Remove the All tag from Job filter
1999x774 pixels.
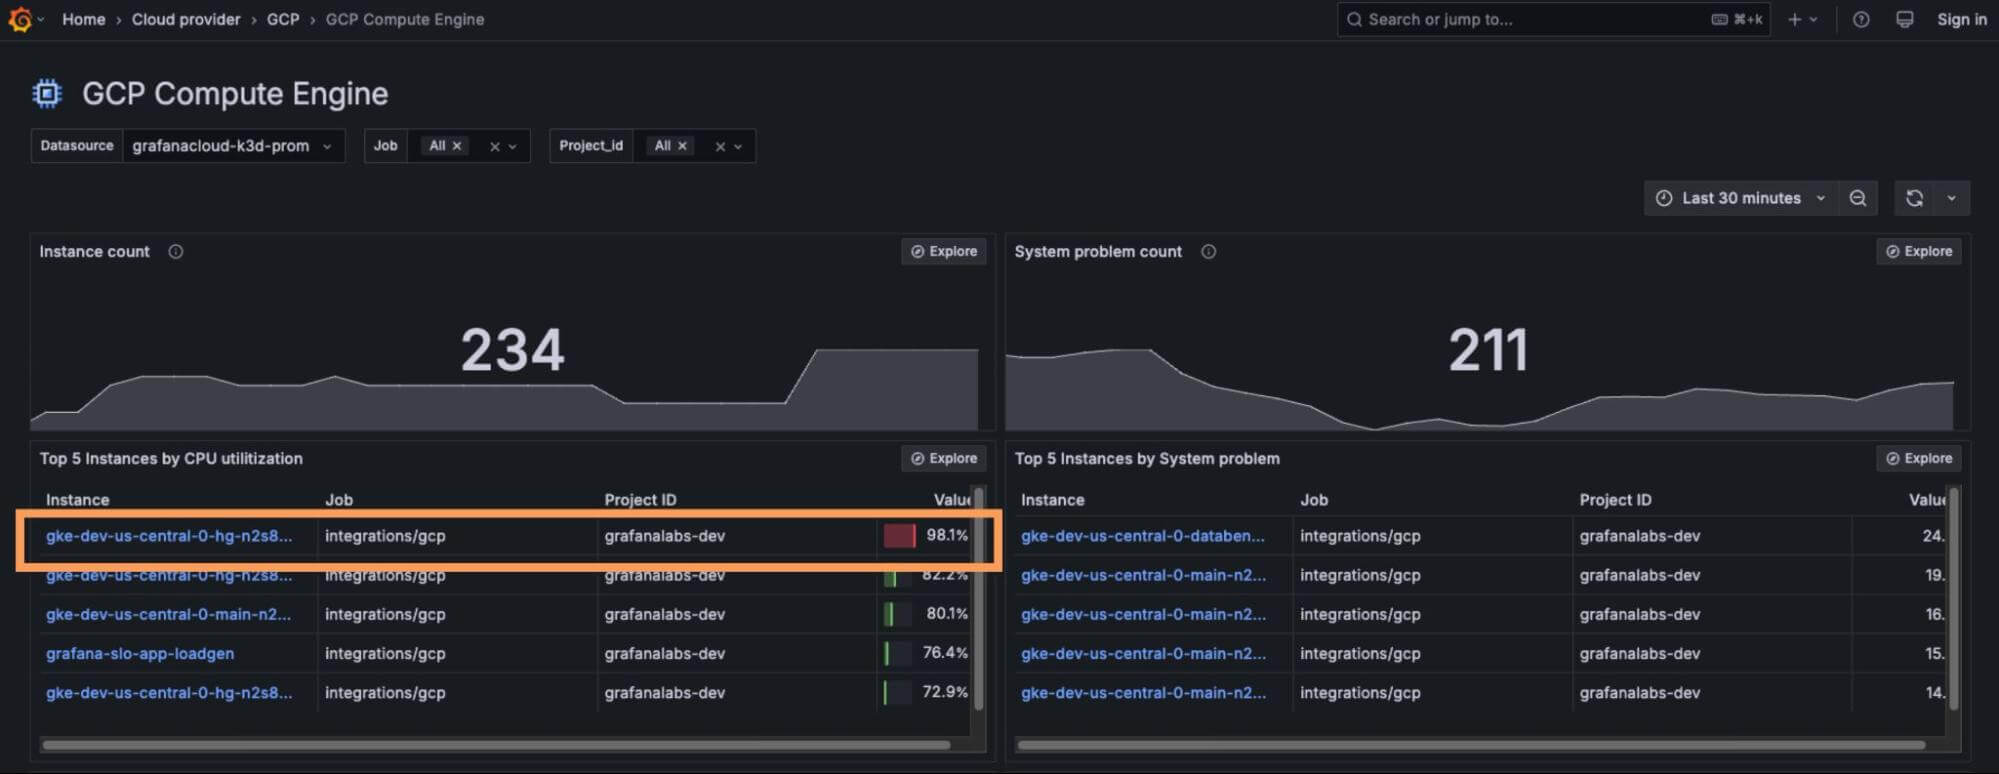click(457, 146)
